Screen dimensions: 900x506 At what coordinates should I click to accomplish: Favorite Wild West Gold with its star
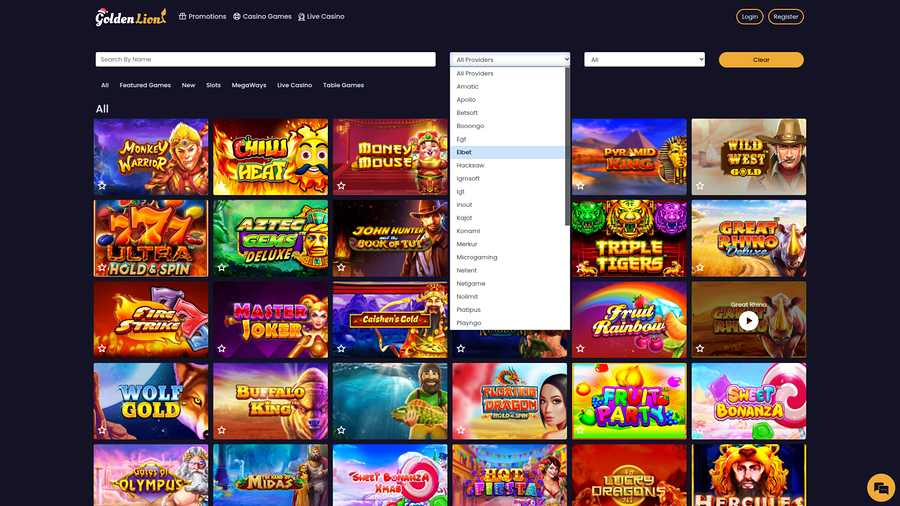coord(700,186)
